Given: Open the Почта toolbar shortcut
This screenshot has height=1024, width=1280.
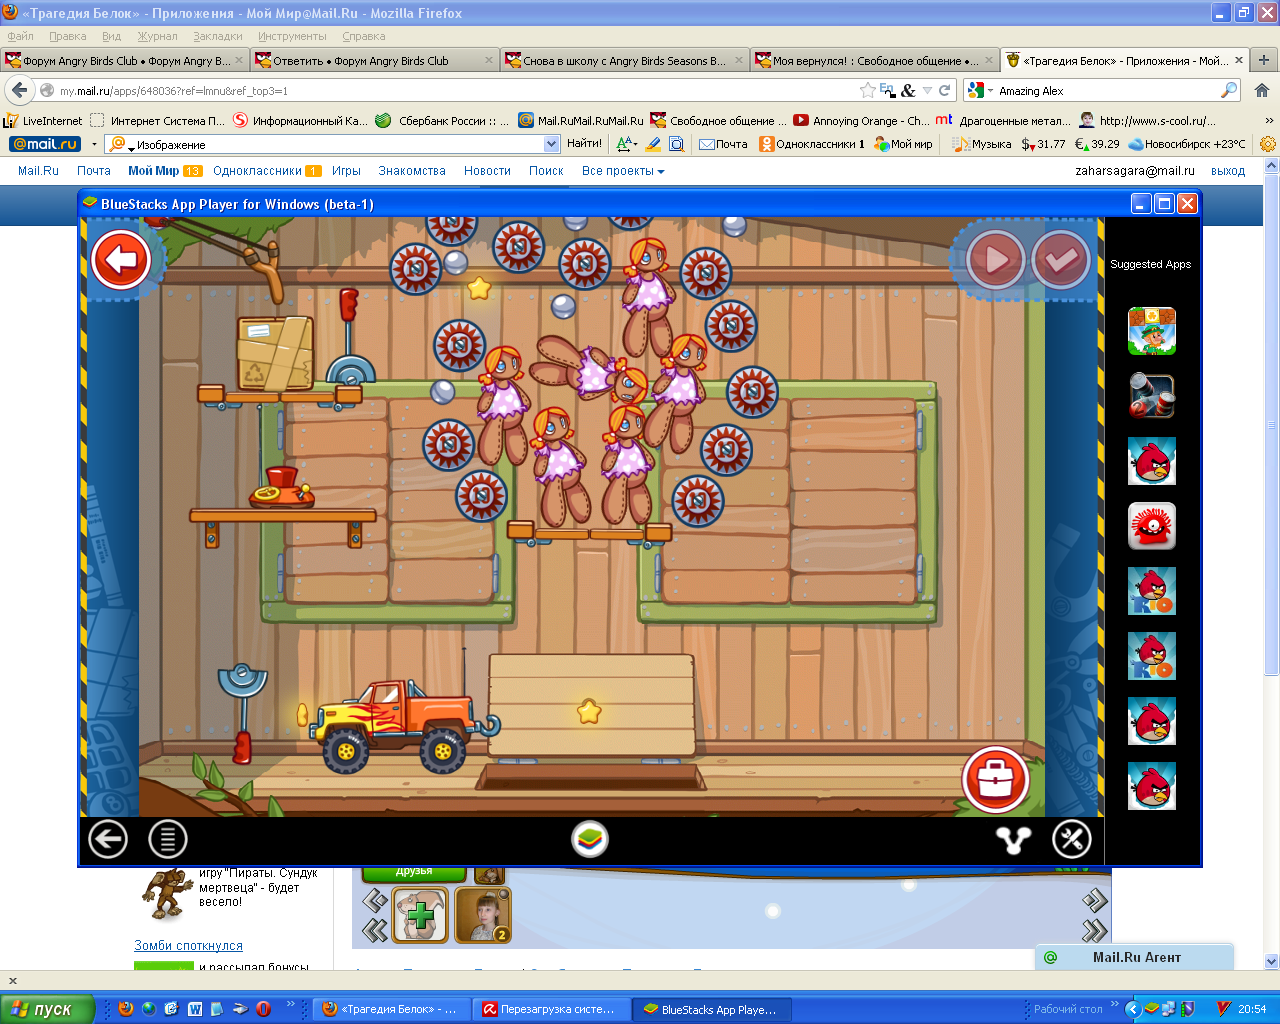Looking at the screenshot, I should point(723,144).
